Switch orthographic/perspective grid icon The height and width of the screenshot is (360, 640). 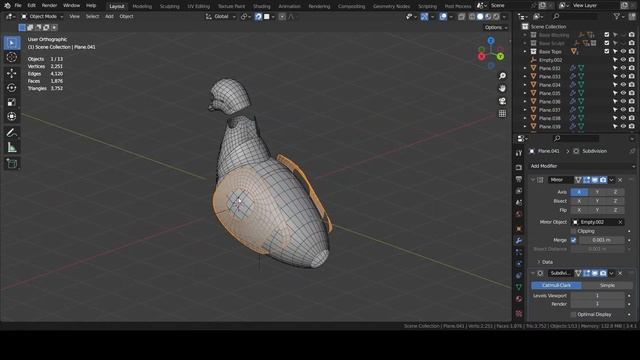point(502,113)
